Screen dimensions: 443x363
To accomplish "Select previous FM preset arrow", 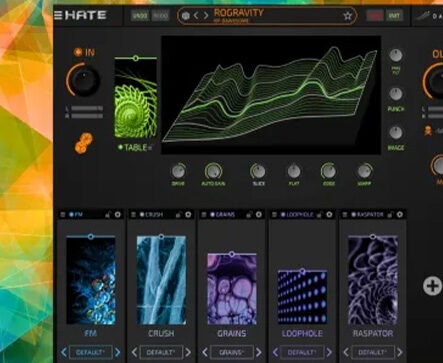I will 64,352.
